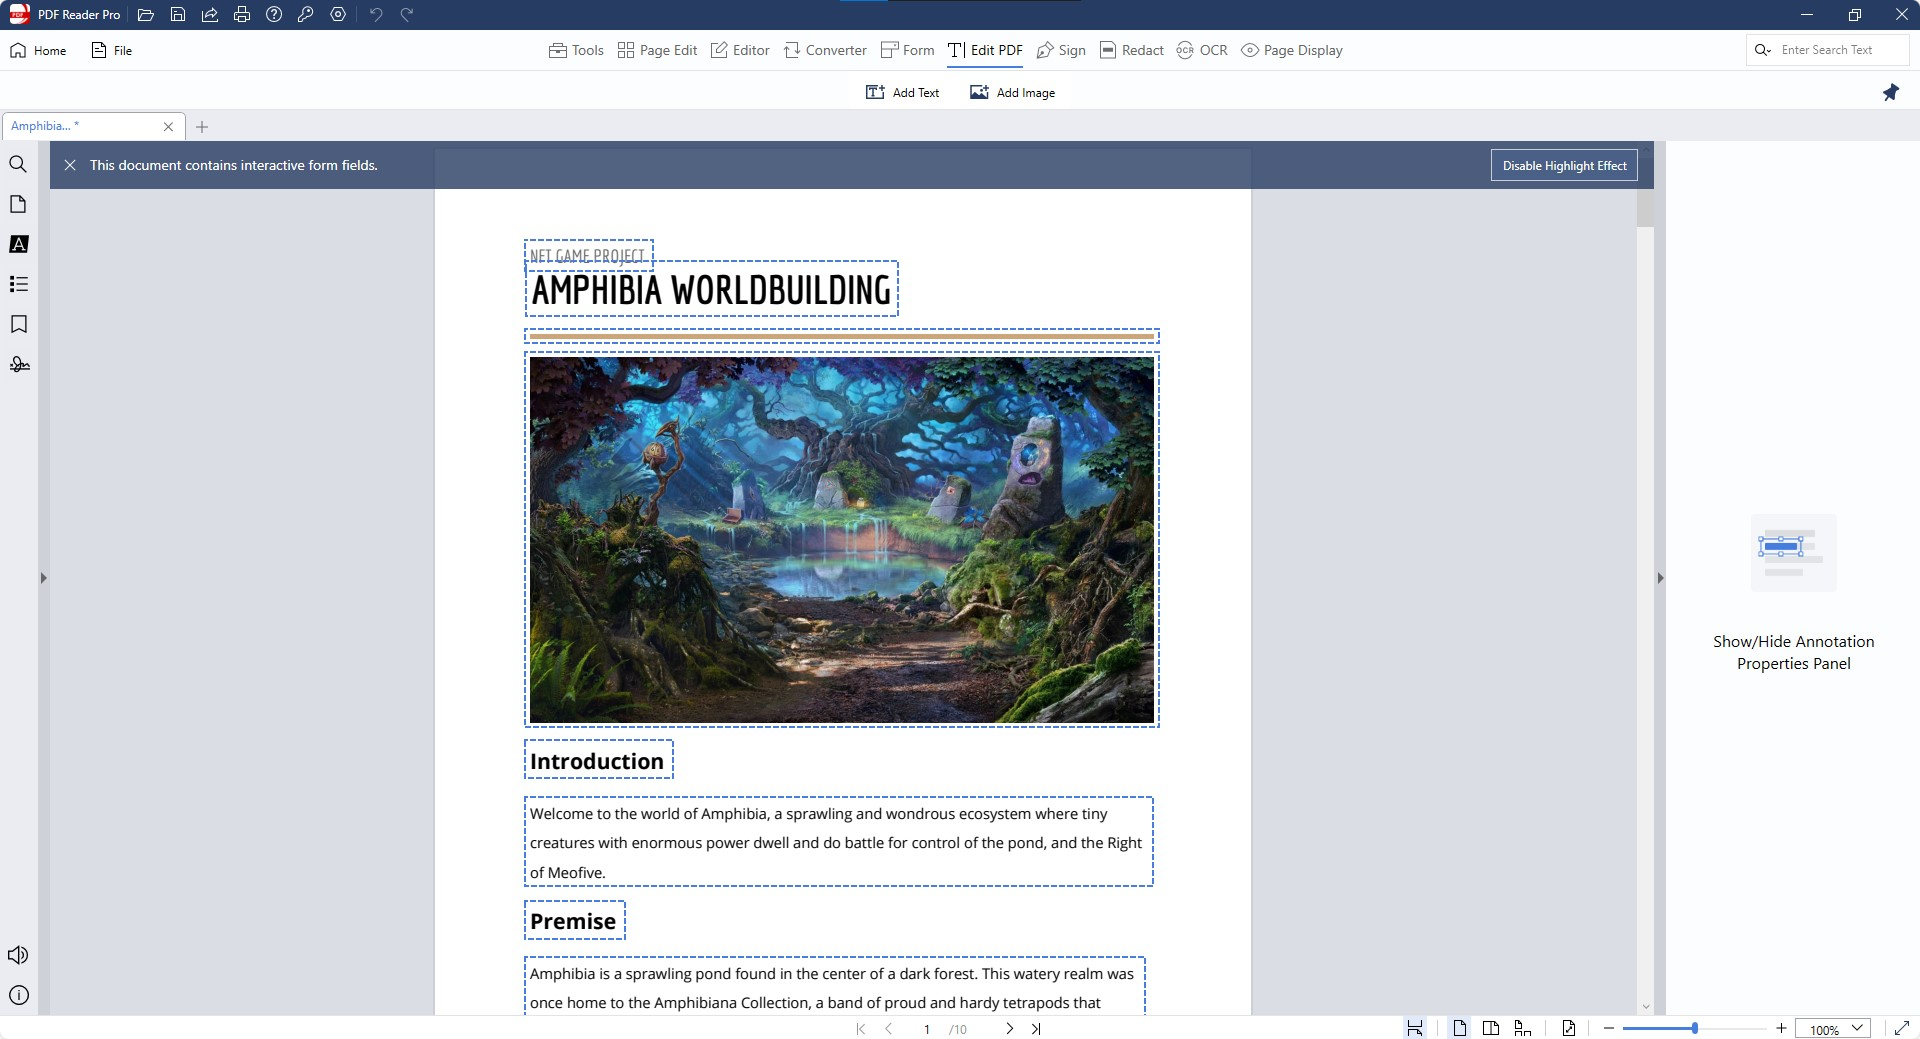
Task: Click the vertical scrollbar thumb
Action: [x=1645, y=208]
